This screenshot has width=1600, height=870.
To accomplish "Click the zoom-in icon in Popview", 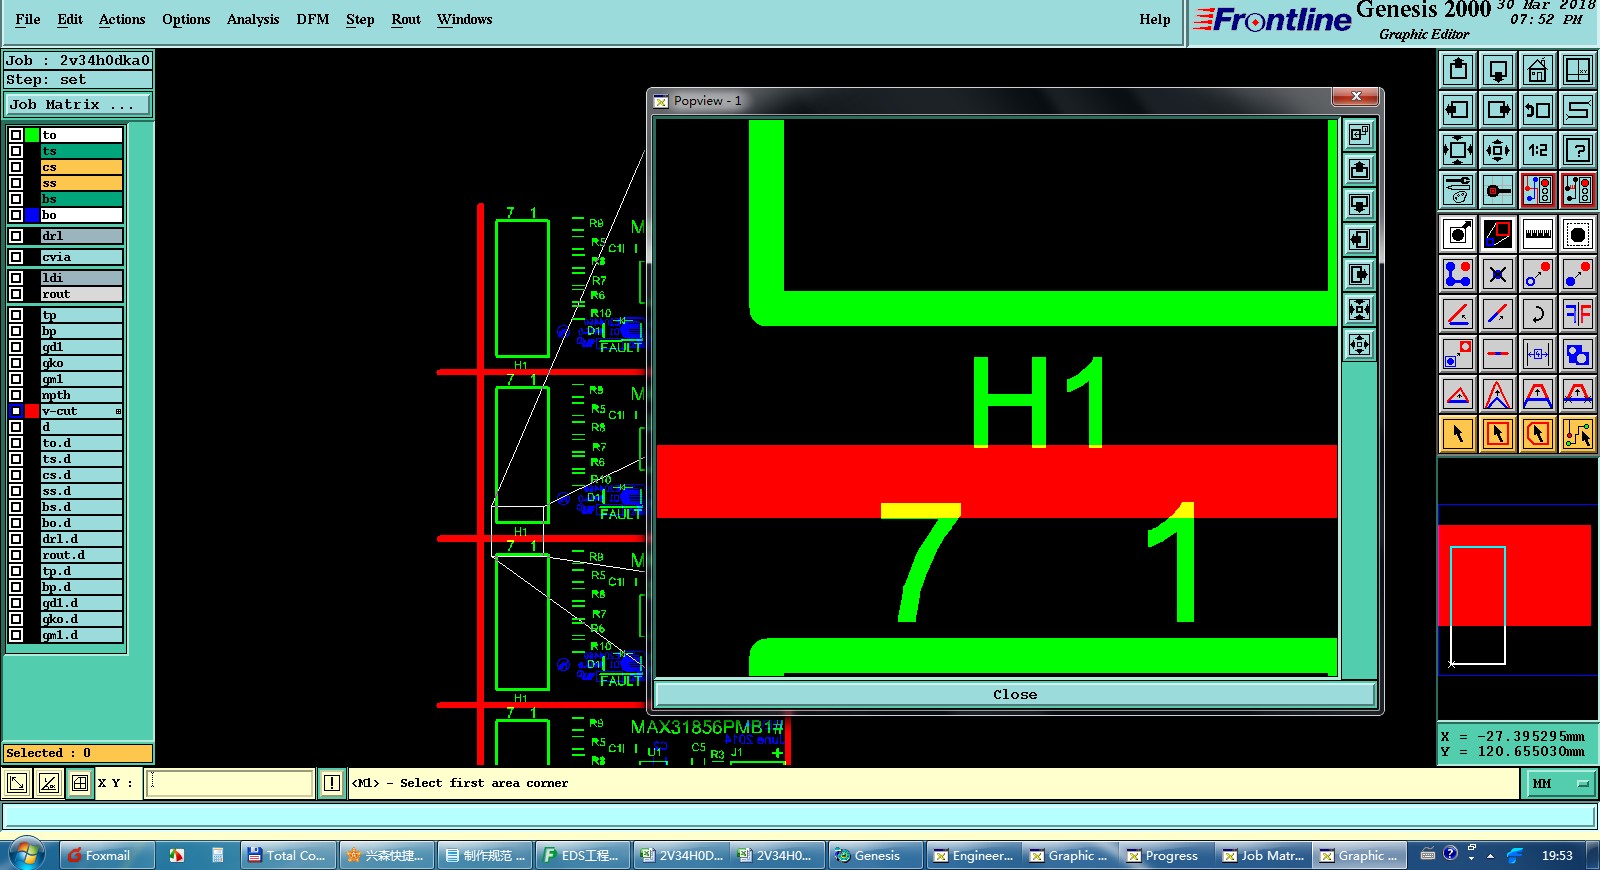I will pos(1359,310).
